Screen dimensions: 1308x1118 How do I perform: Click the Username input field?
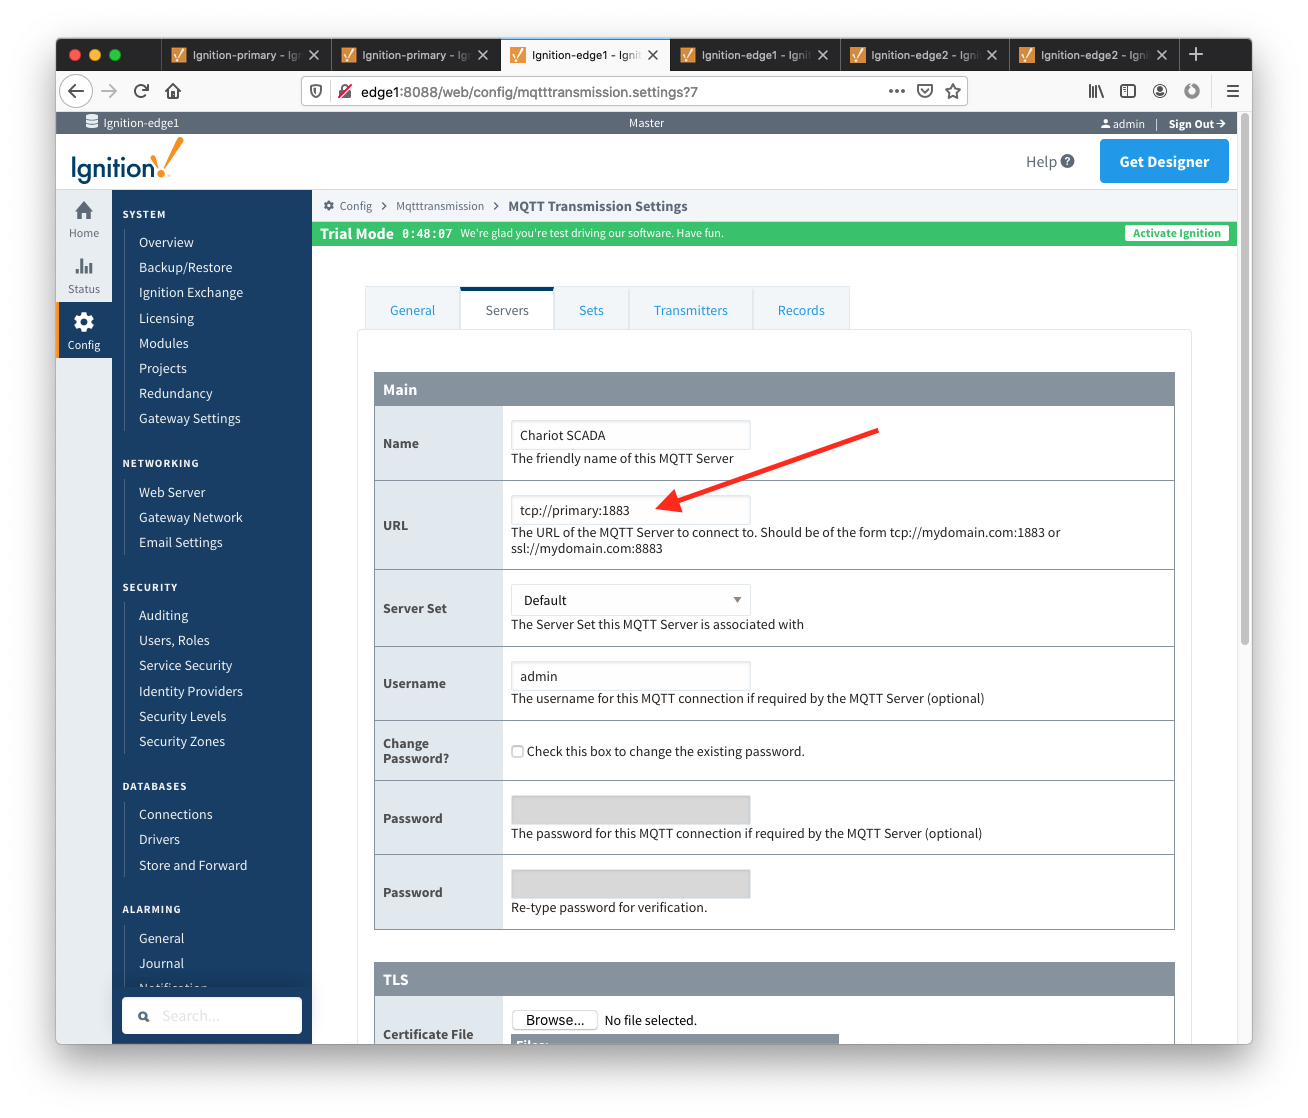click(631, 676)
